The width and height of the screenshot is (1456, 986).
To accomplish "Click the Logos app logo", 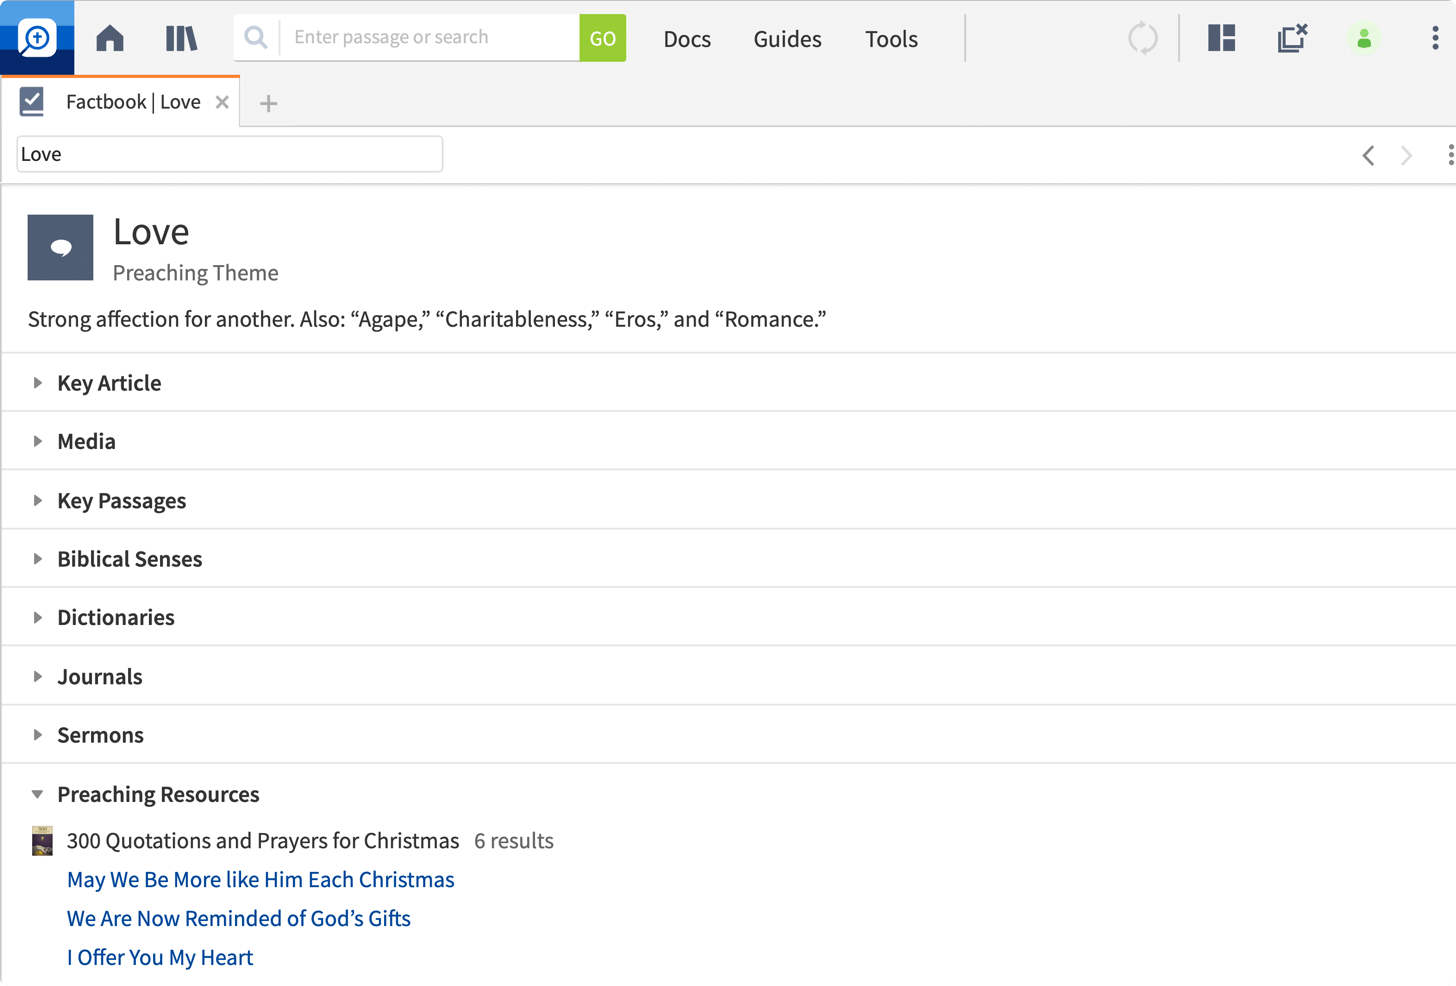I will click(x=37, y=38).
